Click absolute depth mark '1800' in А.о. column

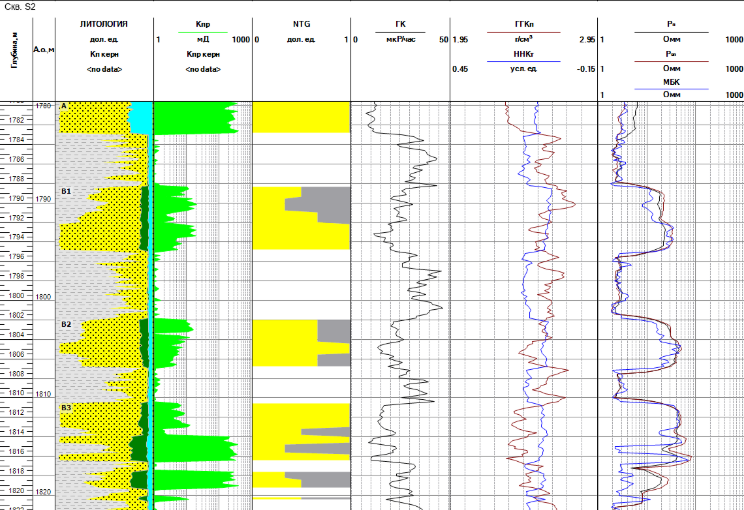[x=43, y=297]
